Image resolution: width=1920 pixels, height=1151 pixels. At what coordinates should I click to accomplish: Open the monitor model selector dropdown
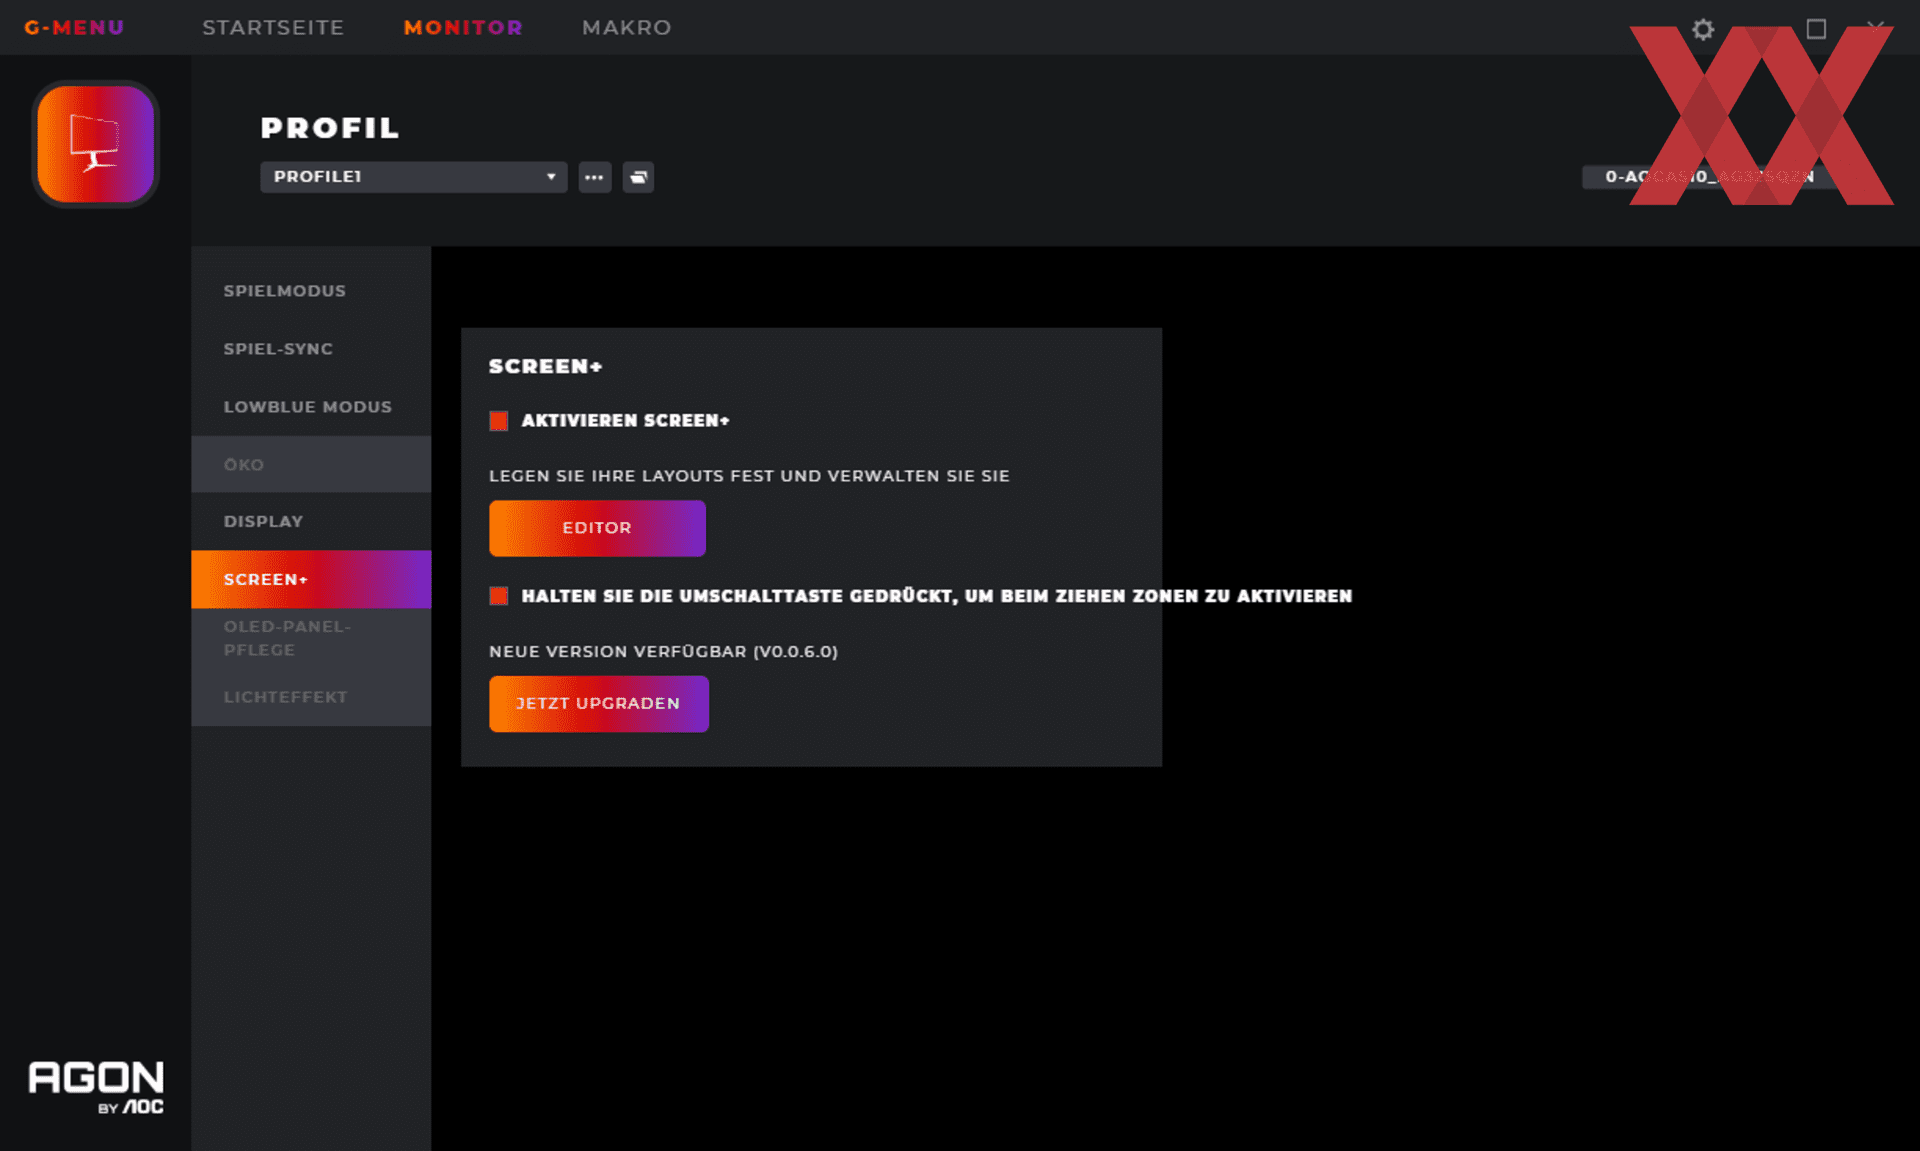tap(1708, 177)
